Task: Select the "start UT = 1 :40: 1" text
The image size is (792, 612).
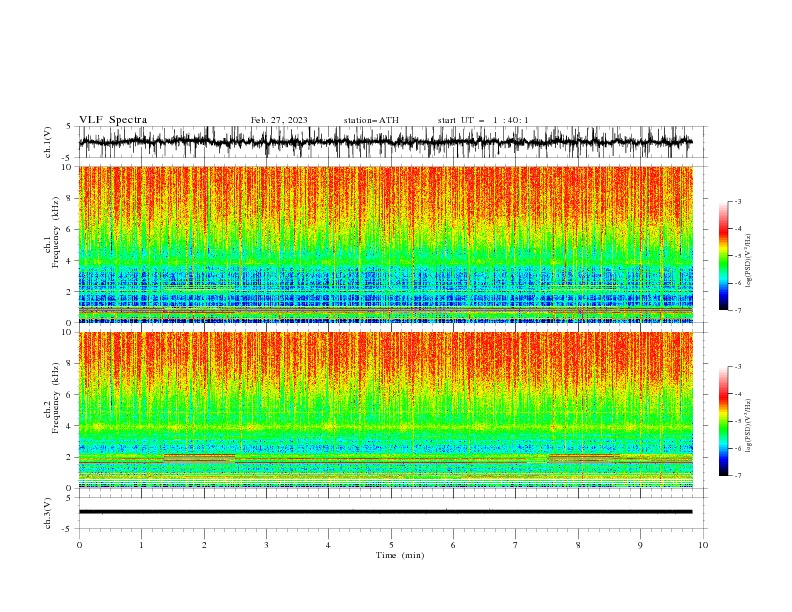Action: [483, 120]
